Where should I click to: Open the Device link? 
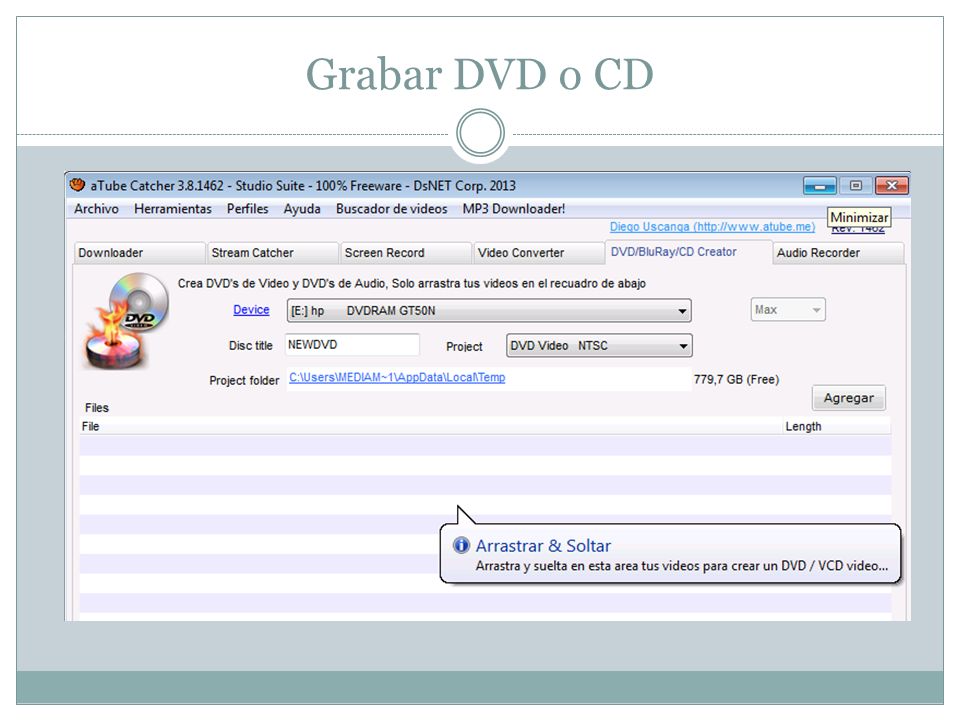tap(251, 310)
